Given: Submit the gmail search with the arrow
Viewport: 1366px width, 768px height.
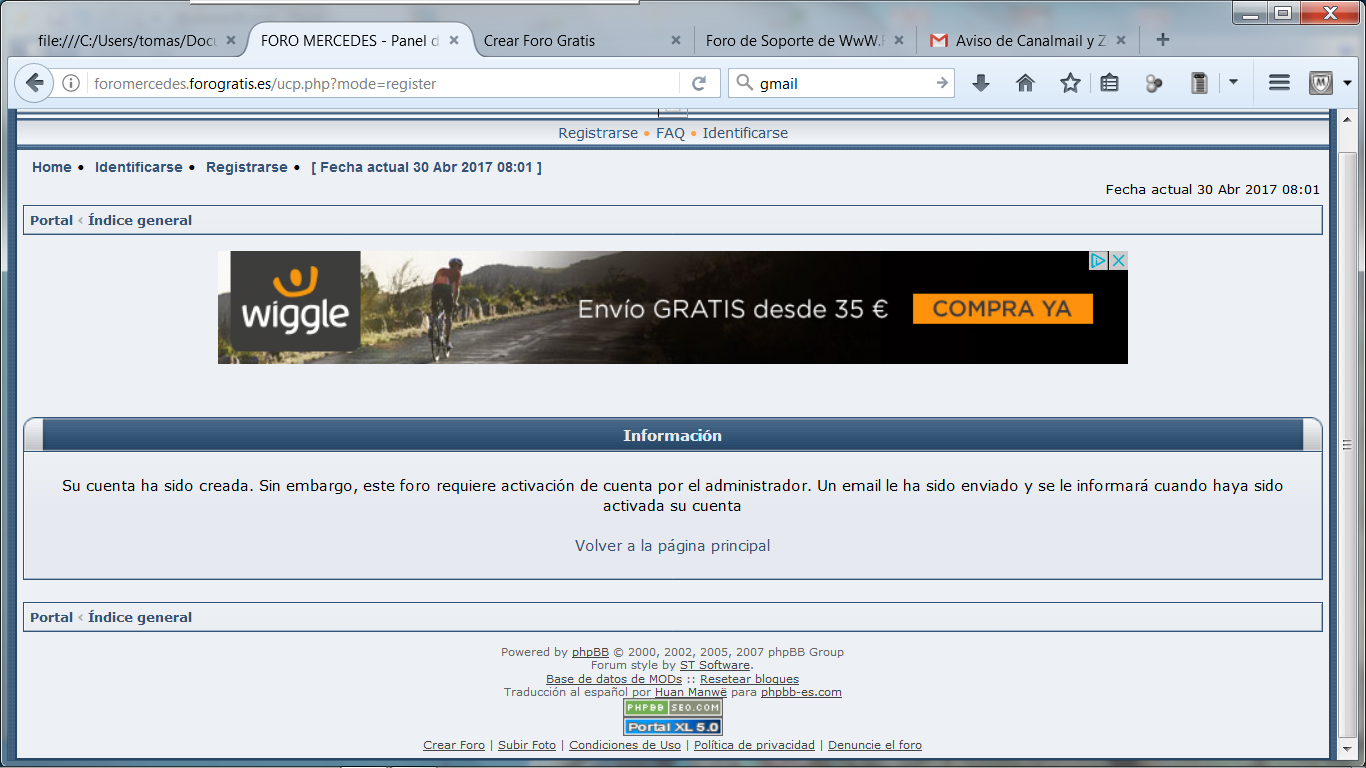Looking at the screenshot, I should pos(942,84).
